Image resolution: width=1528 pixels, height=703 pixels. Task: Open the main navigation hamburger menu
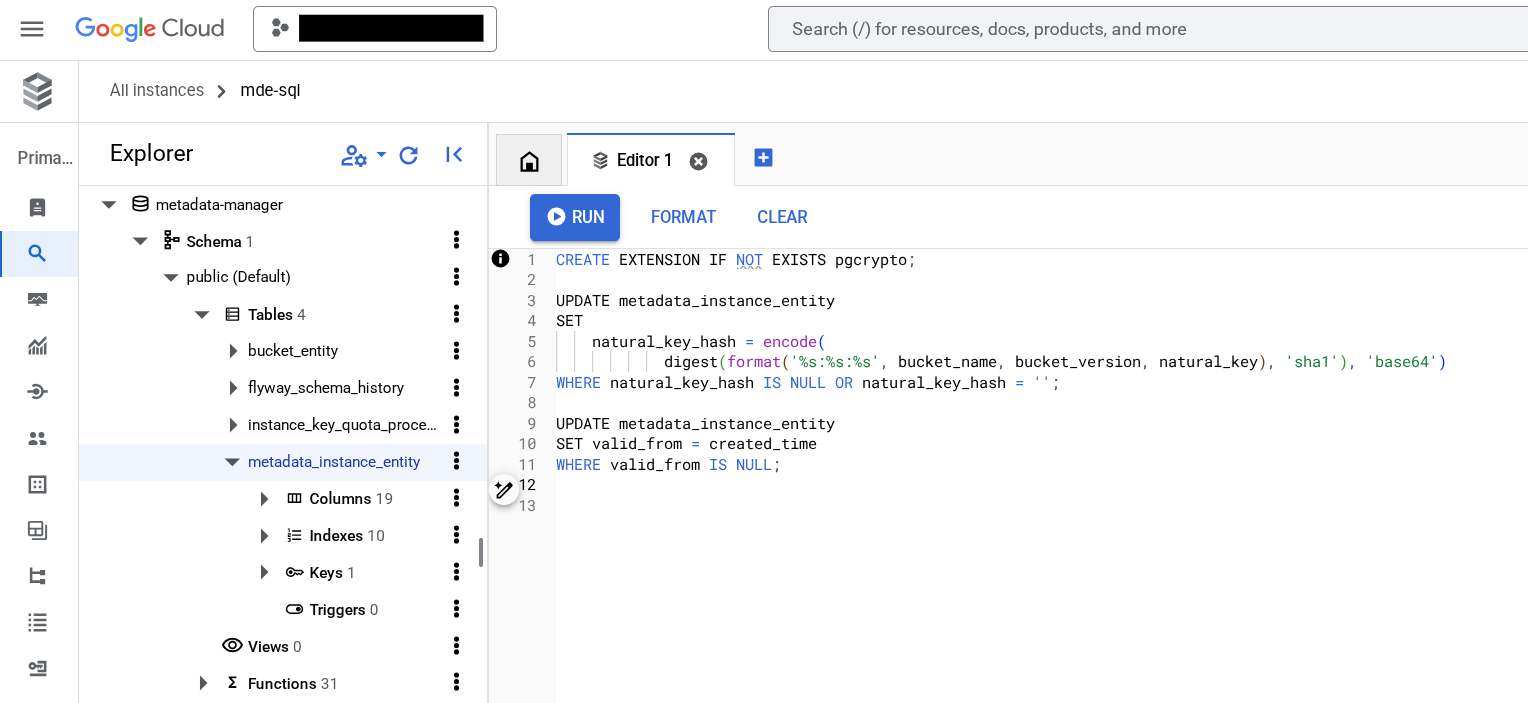coord(32,29)
